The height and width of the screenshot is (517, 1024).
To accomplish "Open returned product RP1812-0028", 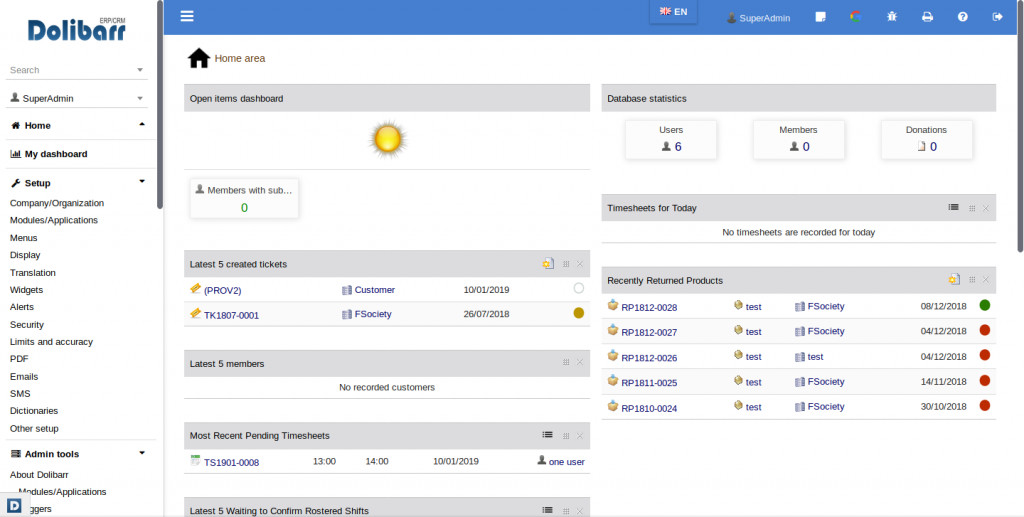I will pyautogui.click(x=649, y=307).
